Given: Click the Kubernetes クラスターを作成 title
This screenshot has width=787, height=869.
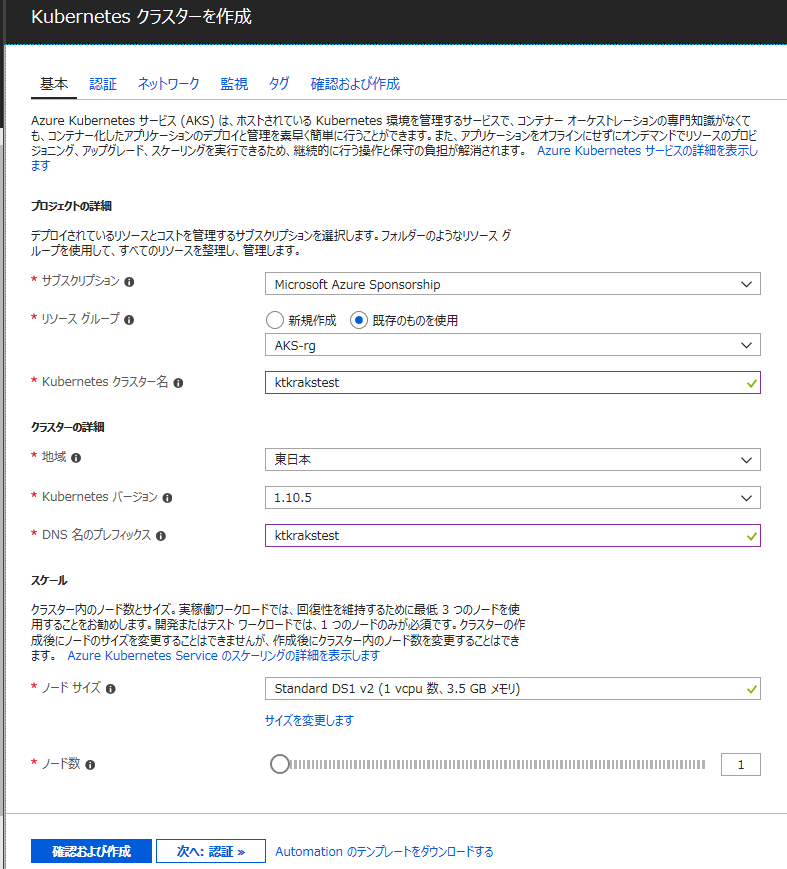Looking at the screenshot, I should pyautogui.click(x=141, y=17).
